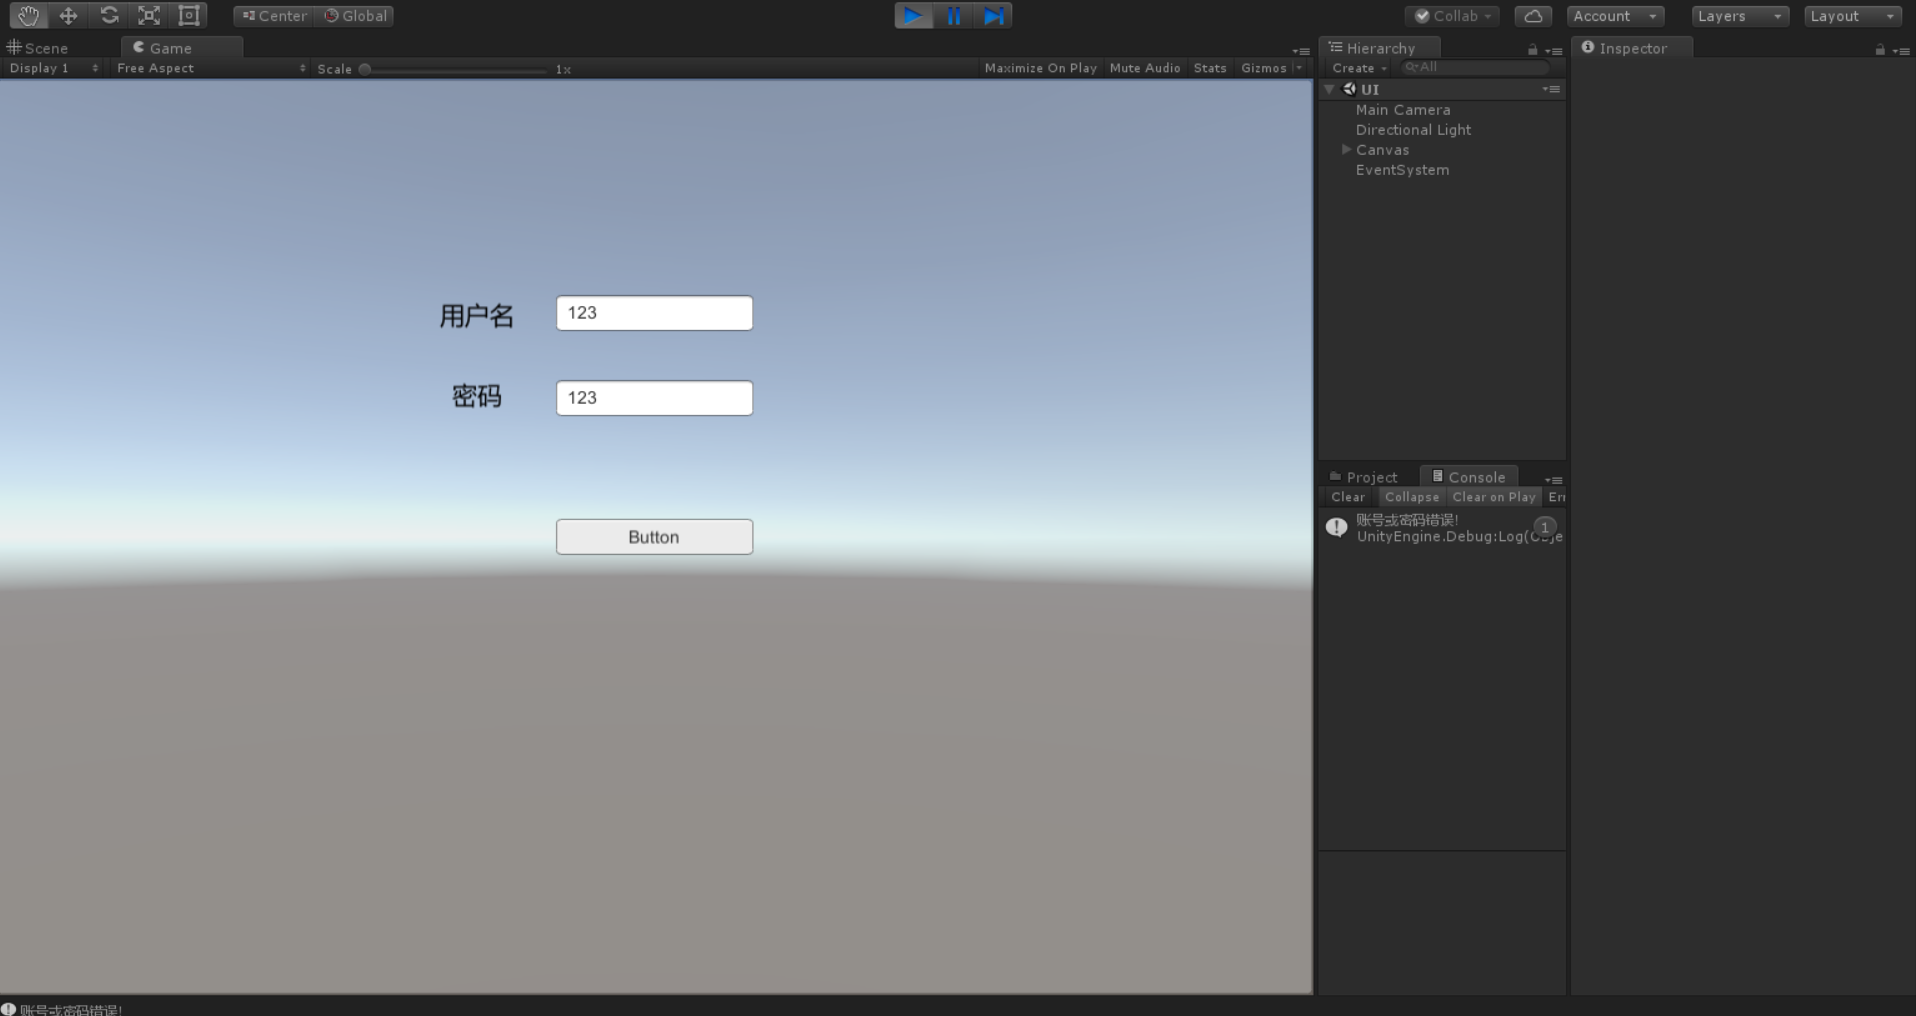This screenshot has width=1916, height=1016.
Task: Select the Scale tool
Action: (149, 16)
